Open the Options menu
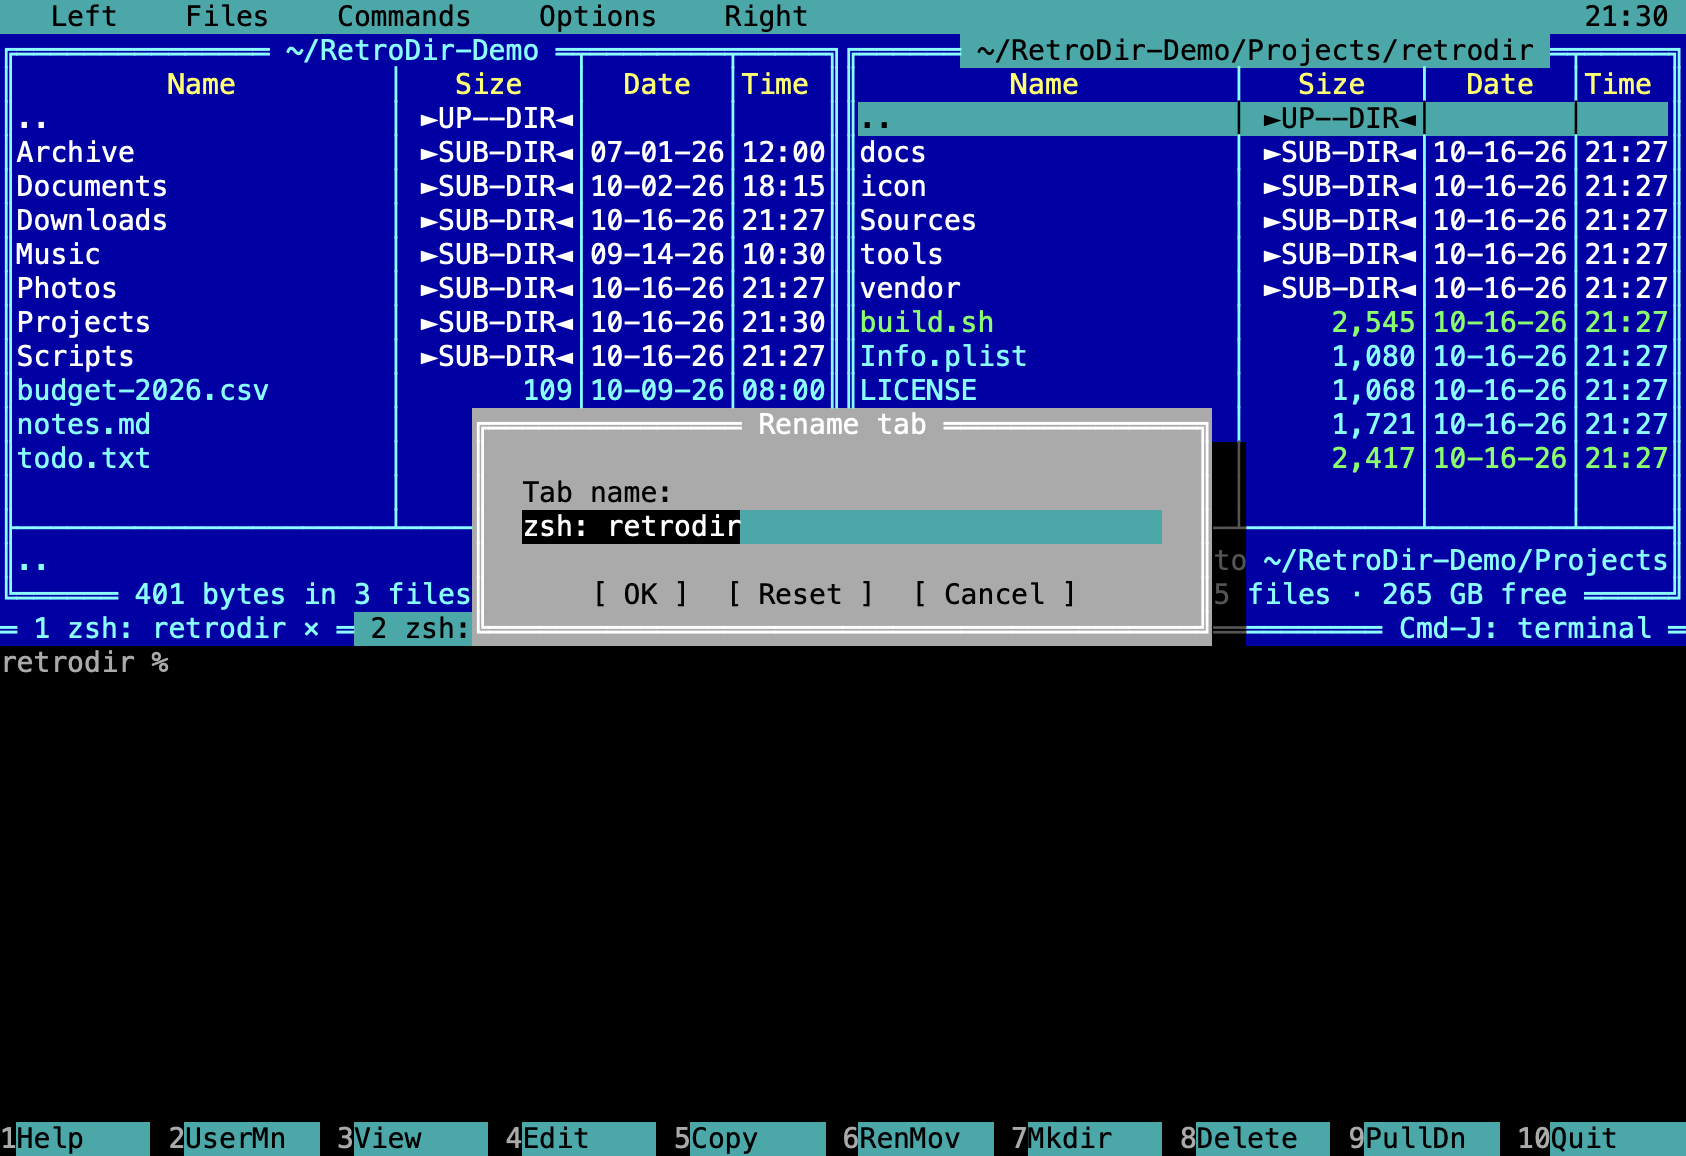 click(598, 16)
